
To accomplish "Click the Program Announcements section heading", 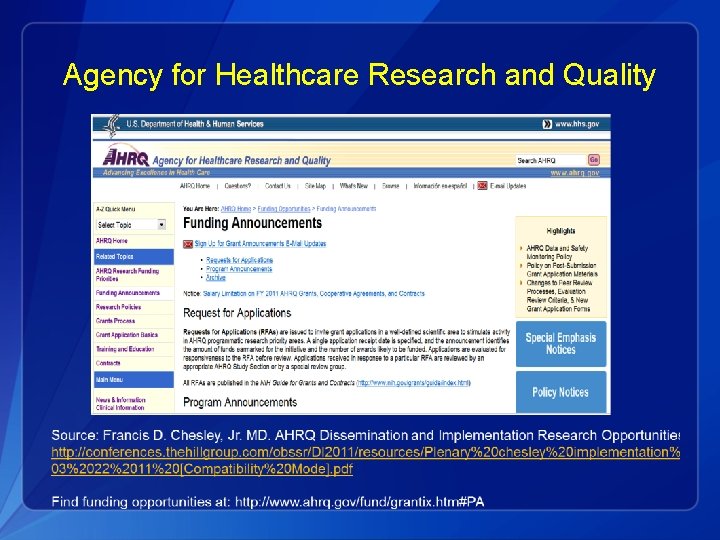I will (x=240, y=402).
